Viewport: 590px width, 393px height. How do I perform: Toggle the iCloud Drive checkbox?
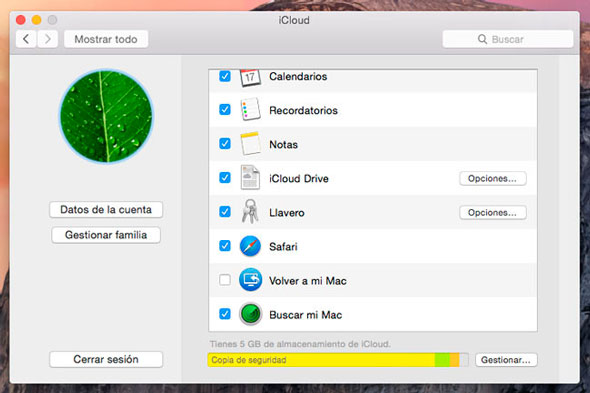tap(225, 177)
